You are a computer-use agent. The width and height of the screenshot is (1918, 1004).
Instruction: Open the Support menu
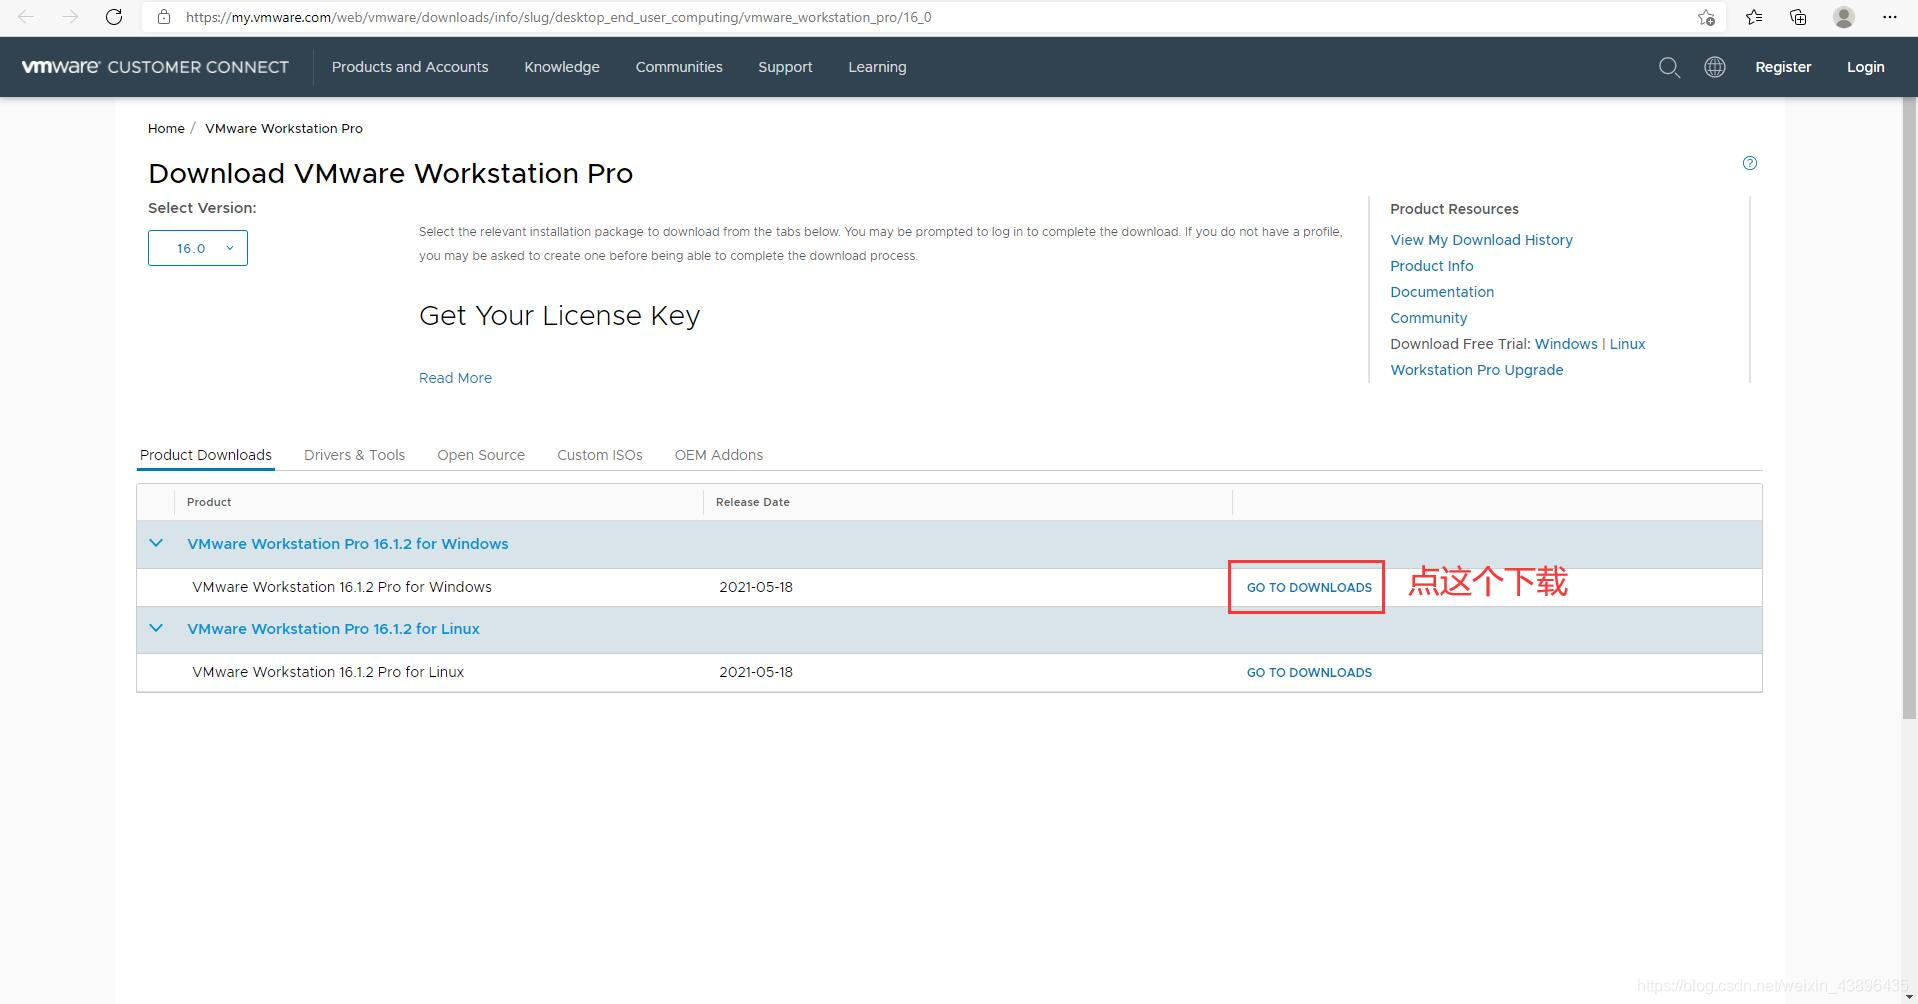[785, 67]
